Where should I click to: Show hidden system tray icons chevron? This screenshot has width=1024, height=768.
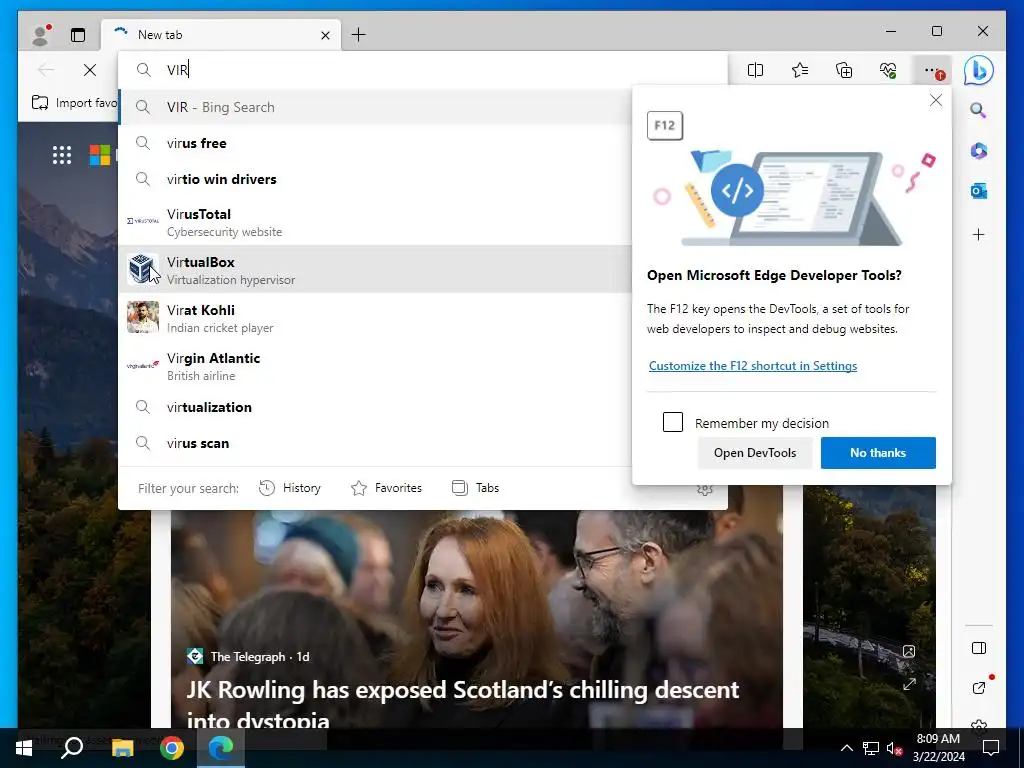click(x=846, y=748)
